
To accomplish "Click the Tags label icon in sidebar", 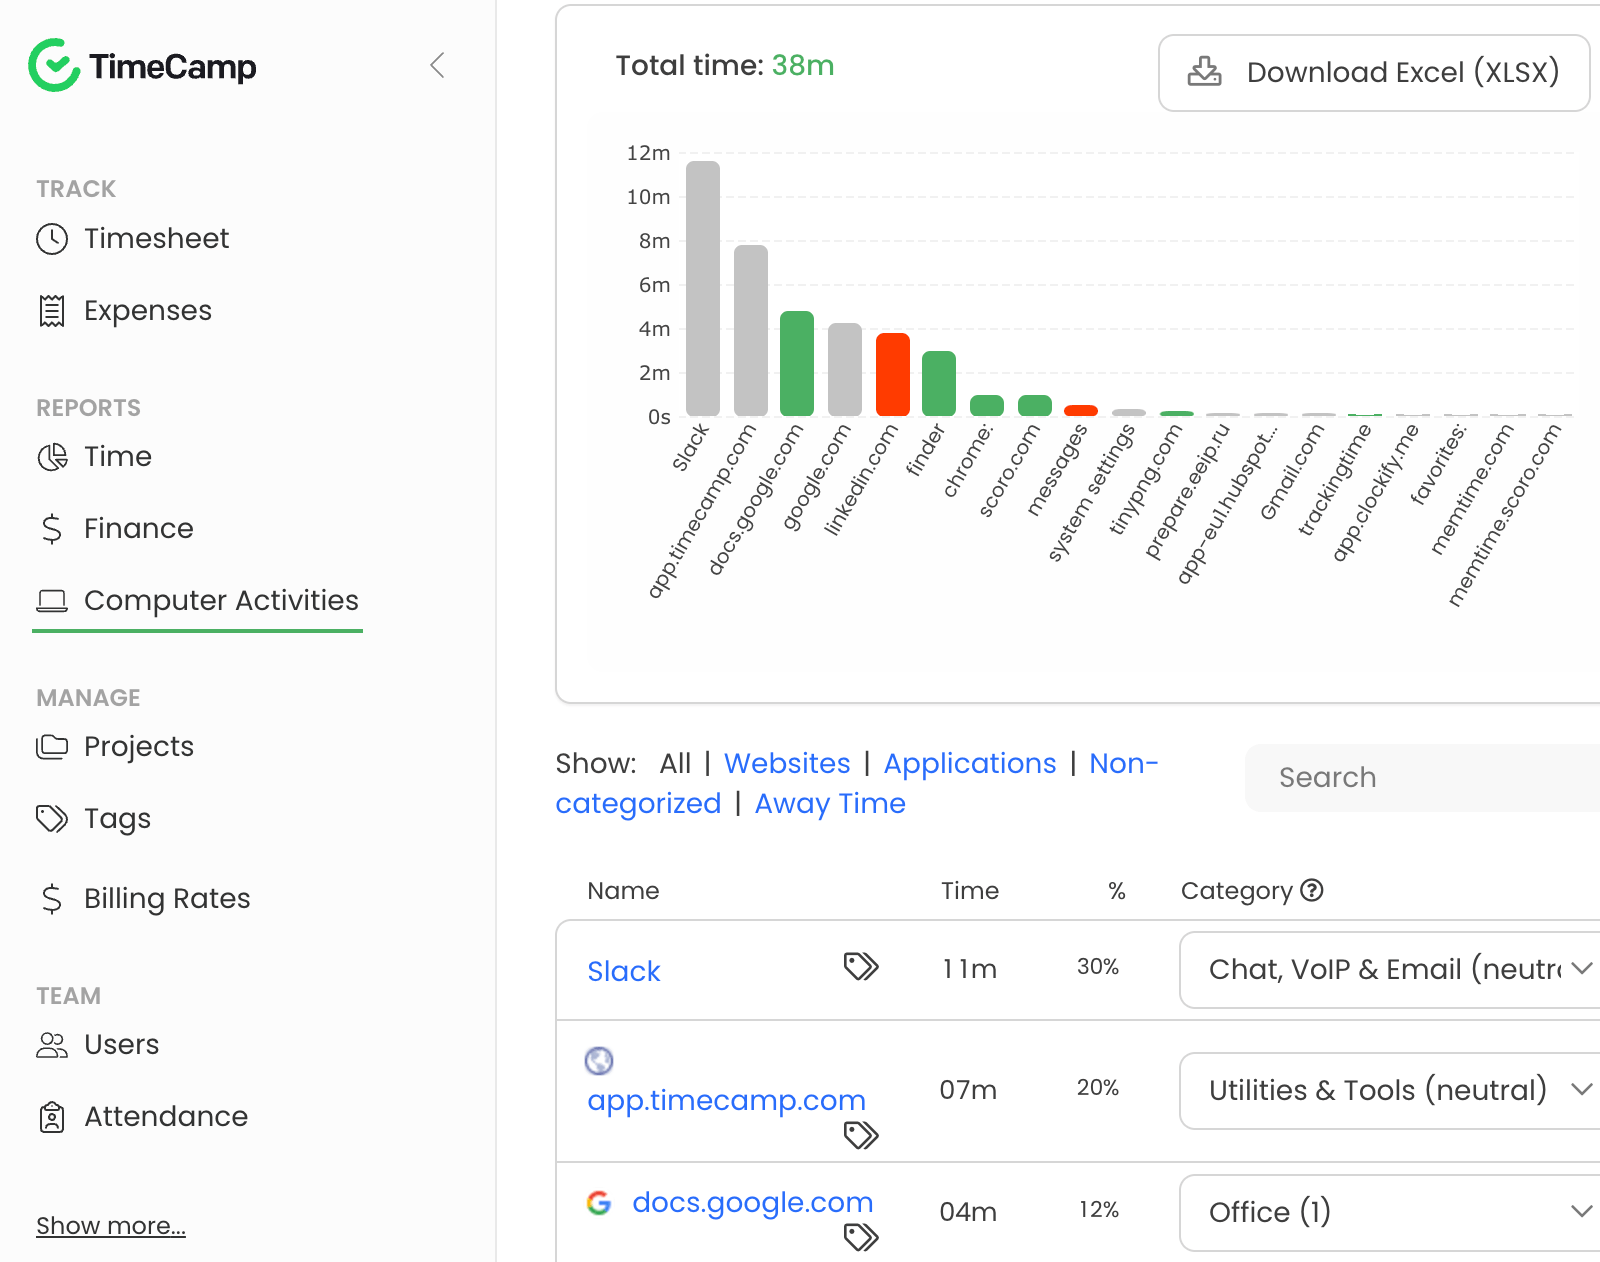I will pos(52,819).
